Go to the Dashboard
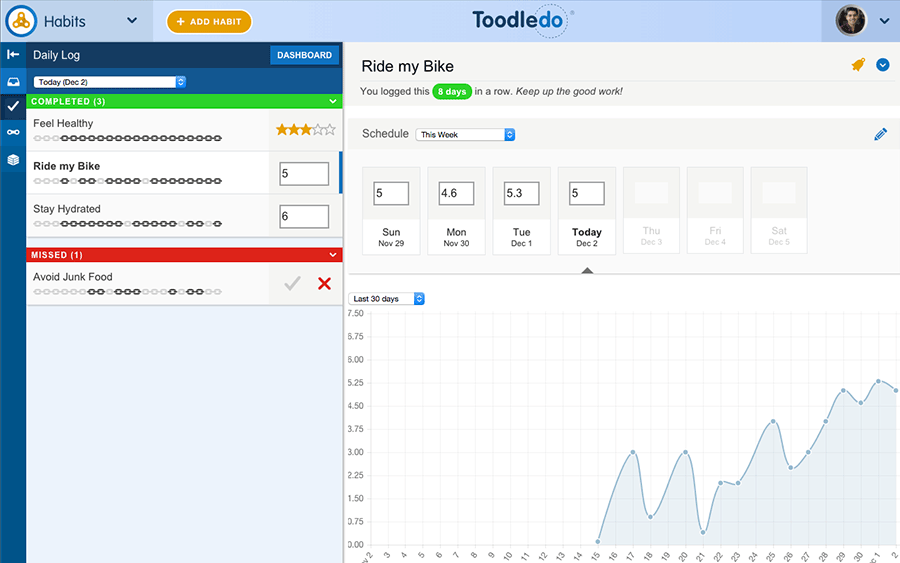 tap(304, 55)
